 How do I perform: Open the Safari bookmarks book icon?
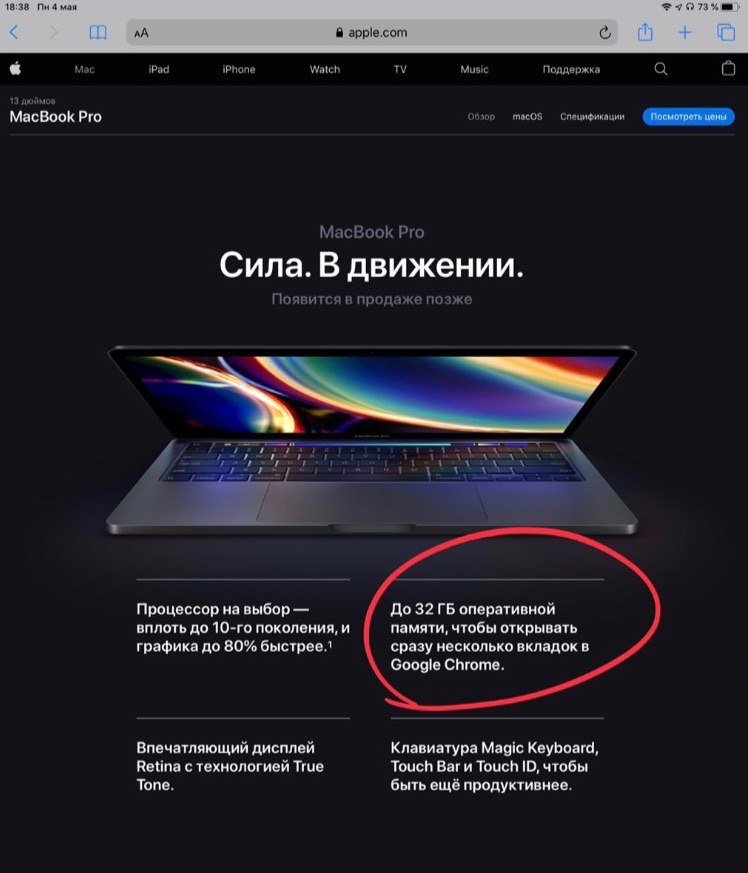pyautogui.click(x=98, y=32)
